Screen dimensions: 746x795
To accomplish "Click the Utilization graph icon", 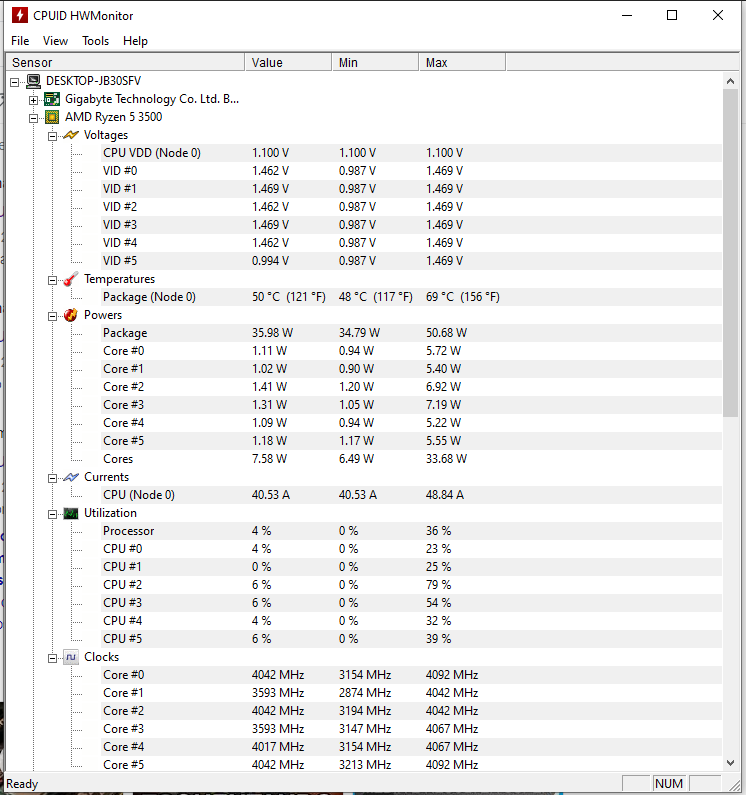I will pyautogui.click(x=71, y=513).
